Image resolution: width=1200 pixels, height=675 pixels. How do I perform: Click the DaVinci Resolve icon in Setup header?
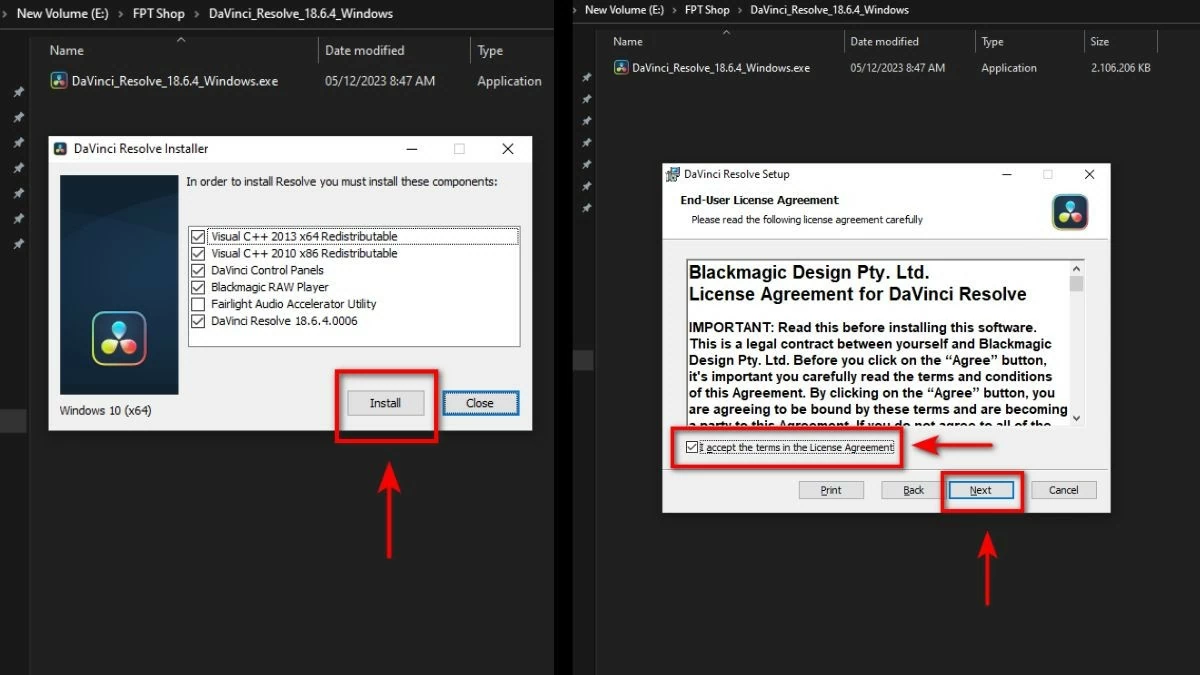click(1069, 212)
